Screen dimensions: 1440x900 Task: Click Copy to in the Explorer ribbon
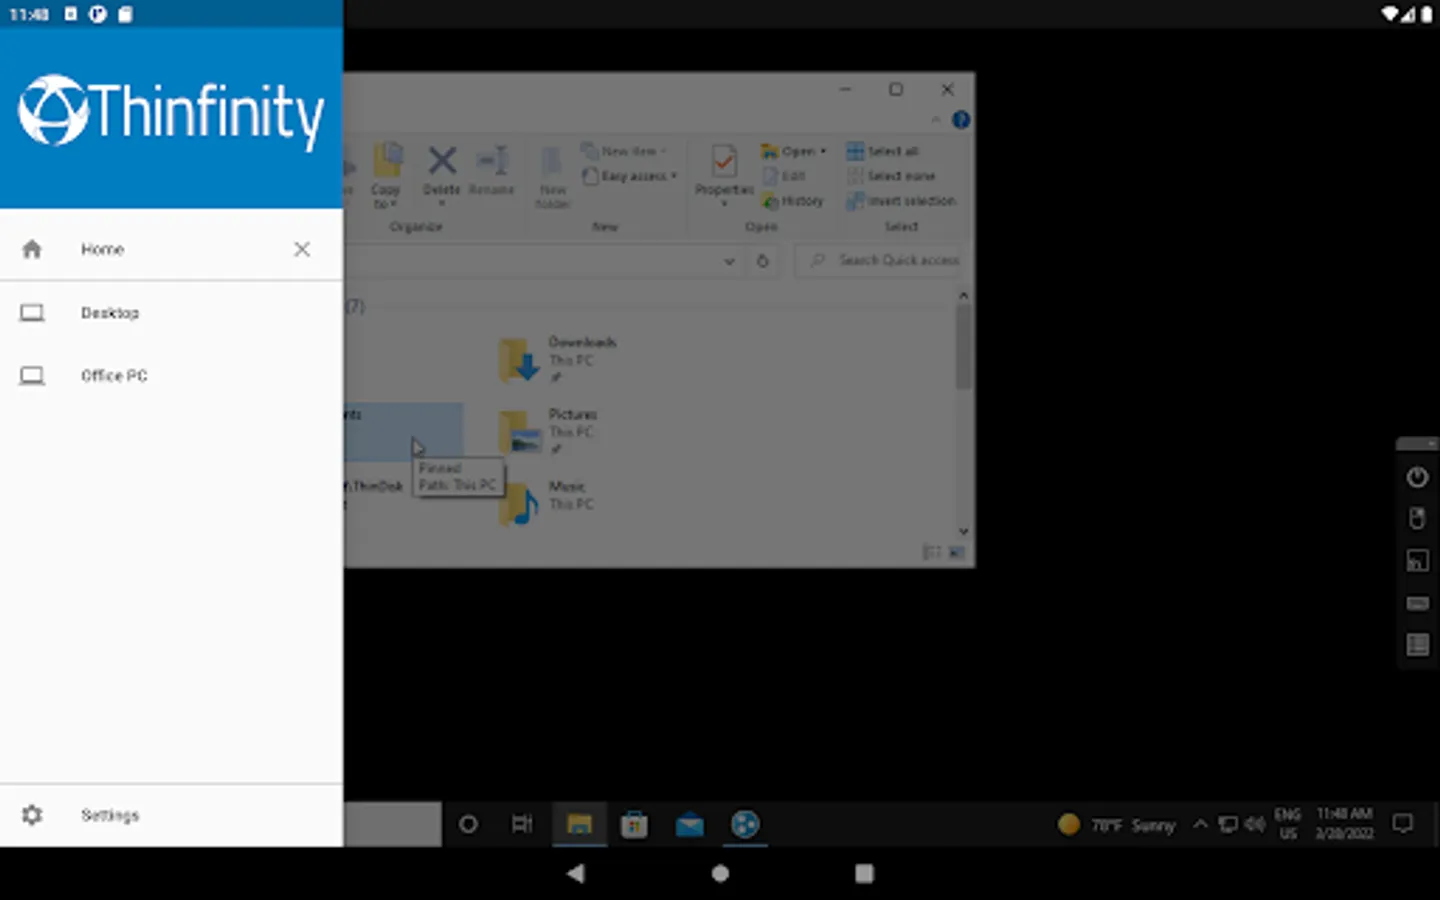pos(386,176)
